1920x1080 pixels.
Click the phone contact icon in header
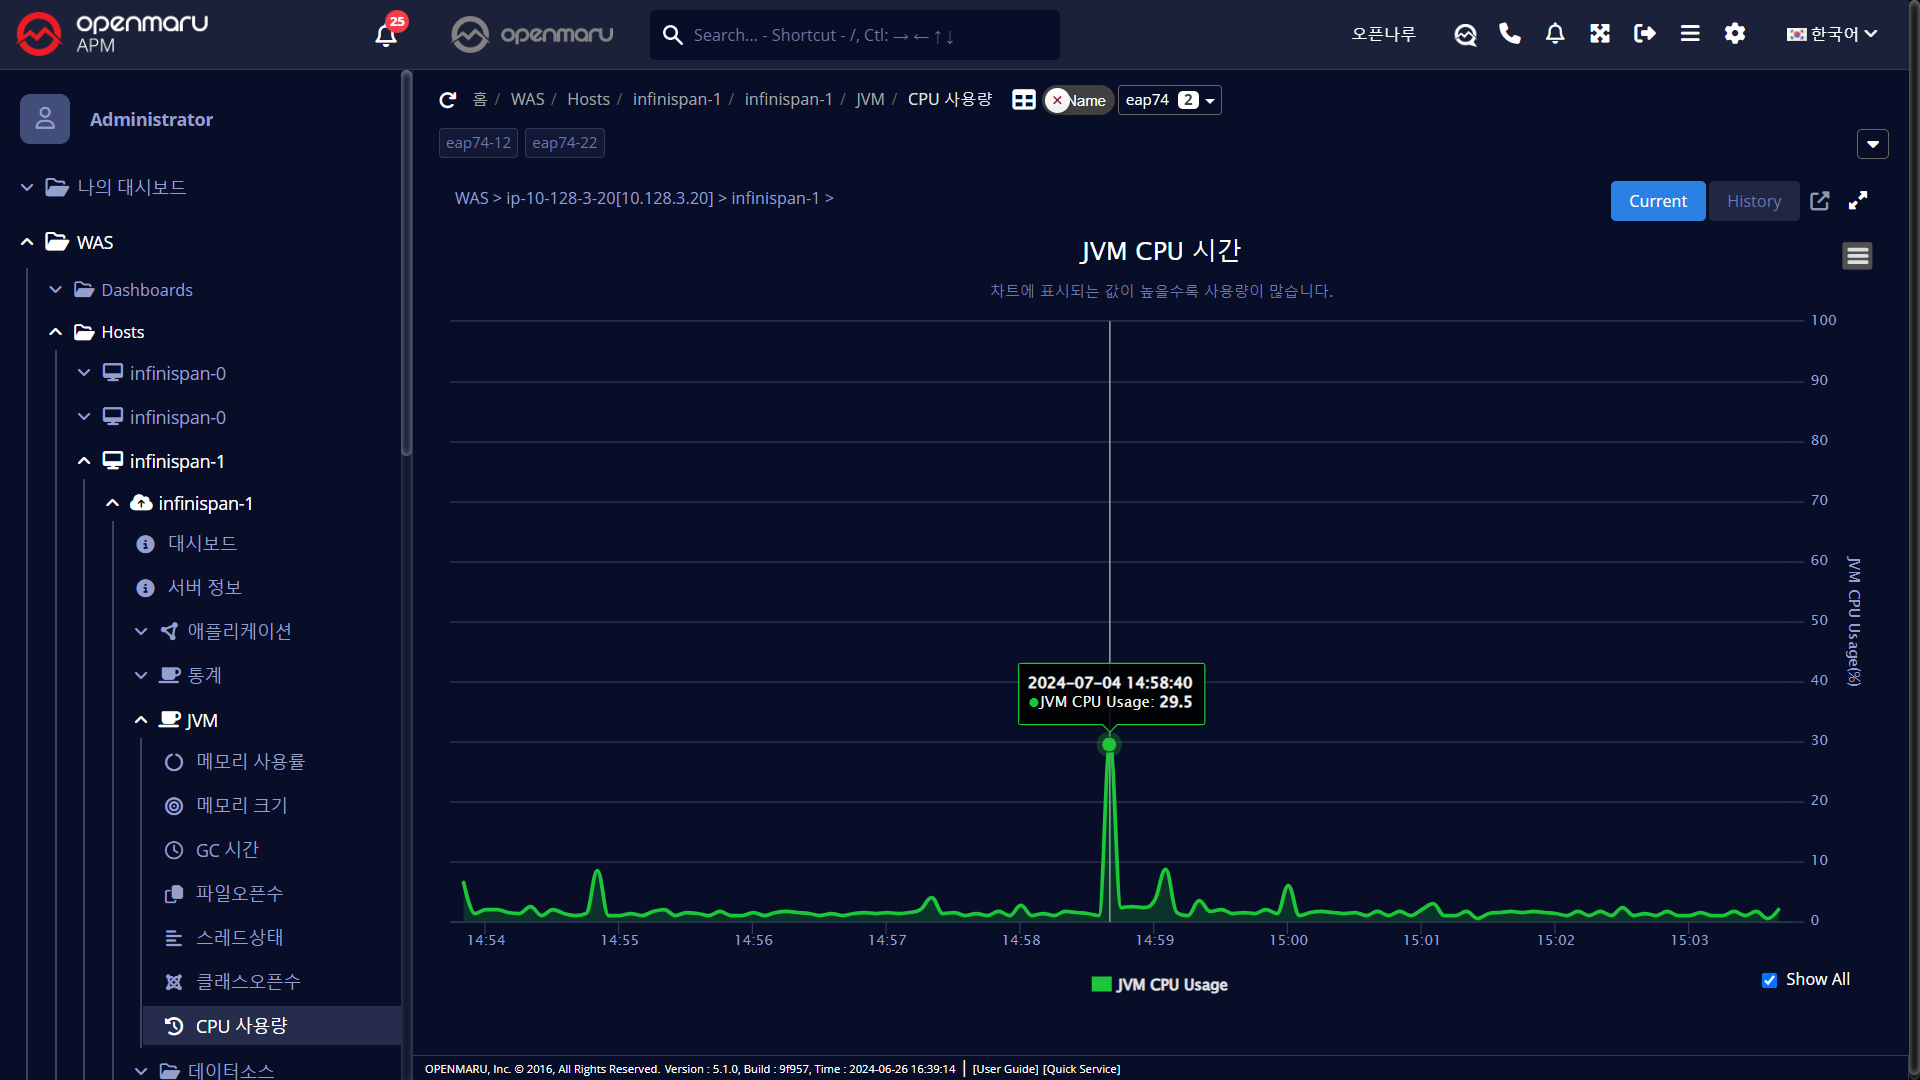click(x=1510, y=34)
